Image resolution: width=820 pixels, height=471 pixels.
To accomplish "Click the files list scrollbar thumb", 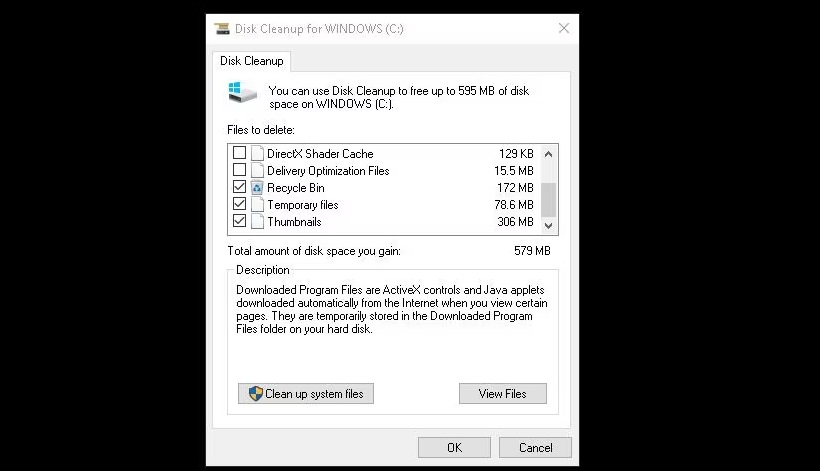I will click(x=548, y=199).
